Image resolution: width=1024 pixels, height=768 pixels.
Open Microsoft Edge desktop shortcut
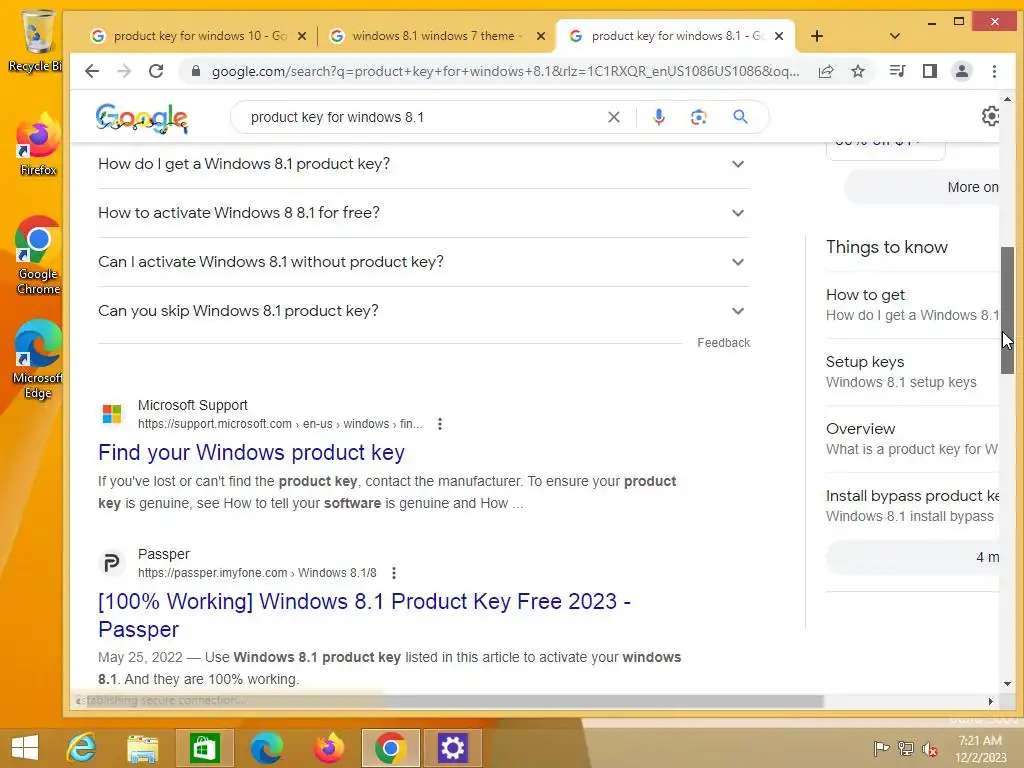(x=38, y=359)
